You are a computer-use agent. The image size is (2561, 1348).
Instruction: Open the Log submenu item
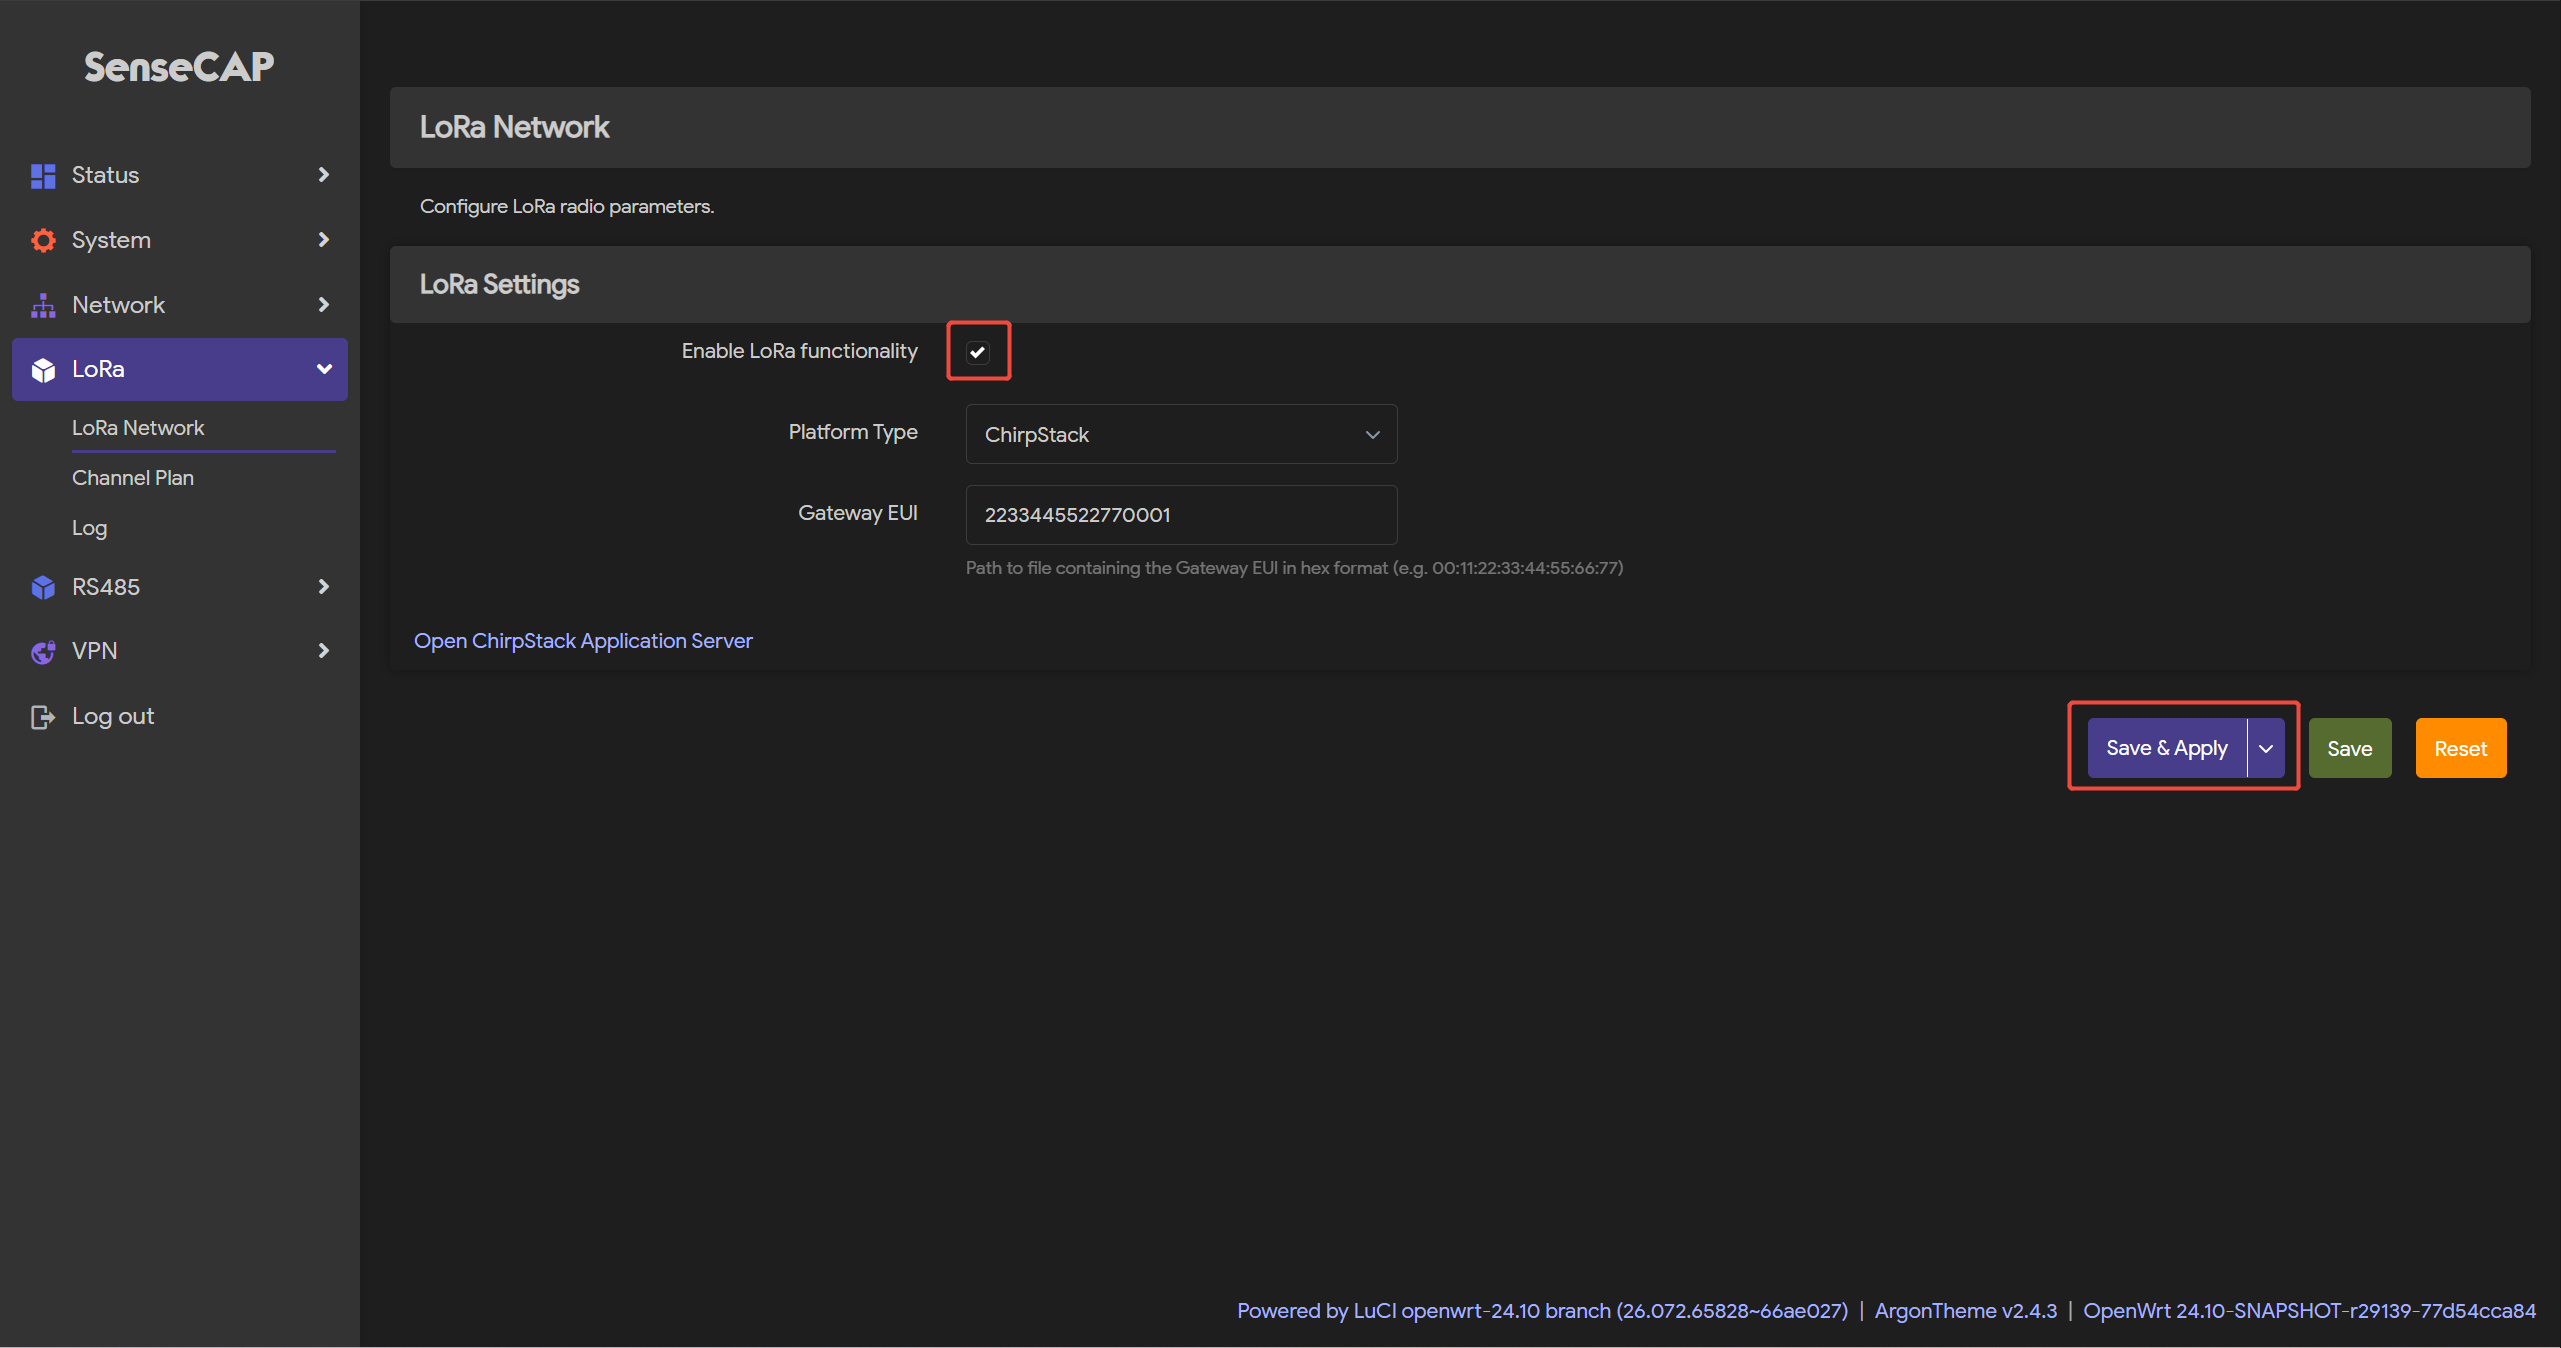pyautogui.click(x=89, y=528)
